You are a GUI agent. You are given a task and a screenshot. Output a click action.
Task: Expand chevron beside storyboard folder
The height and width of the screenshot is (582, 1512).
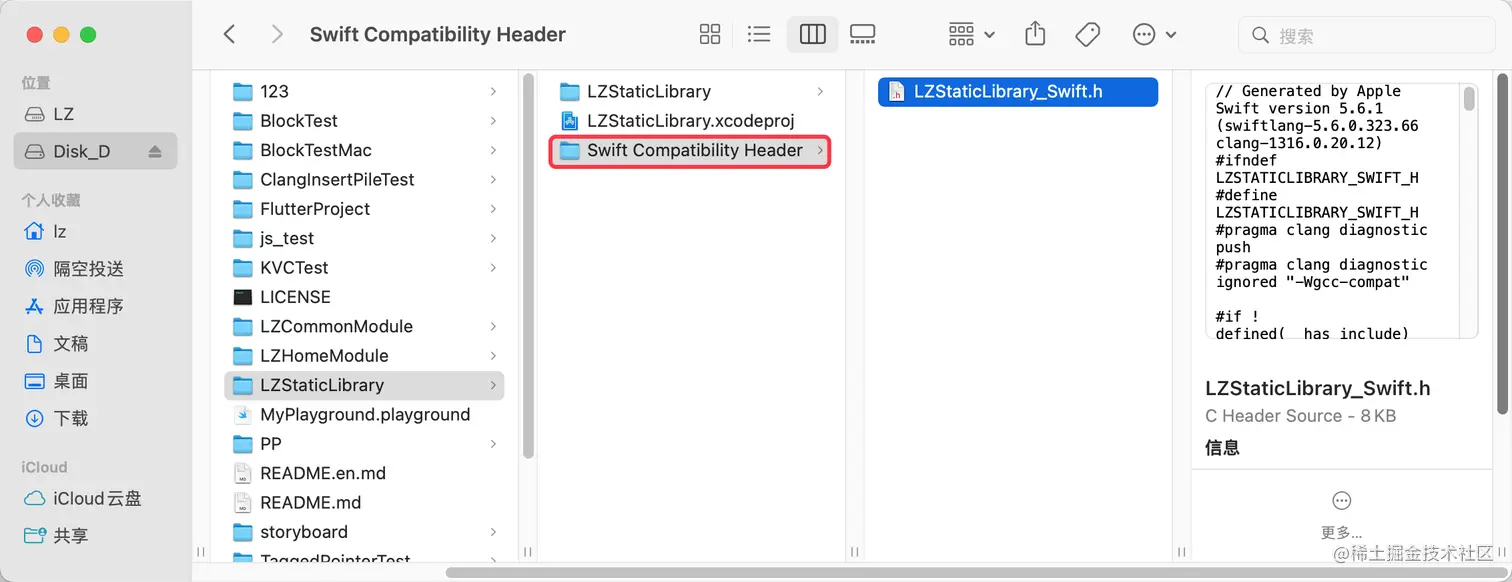tap(493, 532)
